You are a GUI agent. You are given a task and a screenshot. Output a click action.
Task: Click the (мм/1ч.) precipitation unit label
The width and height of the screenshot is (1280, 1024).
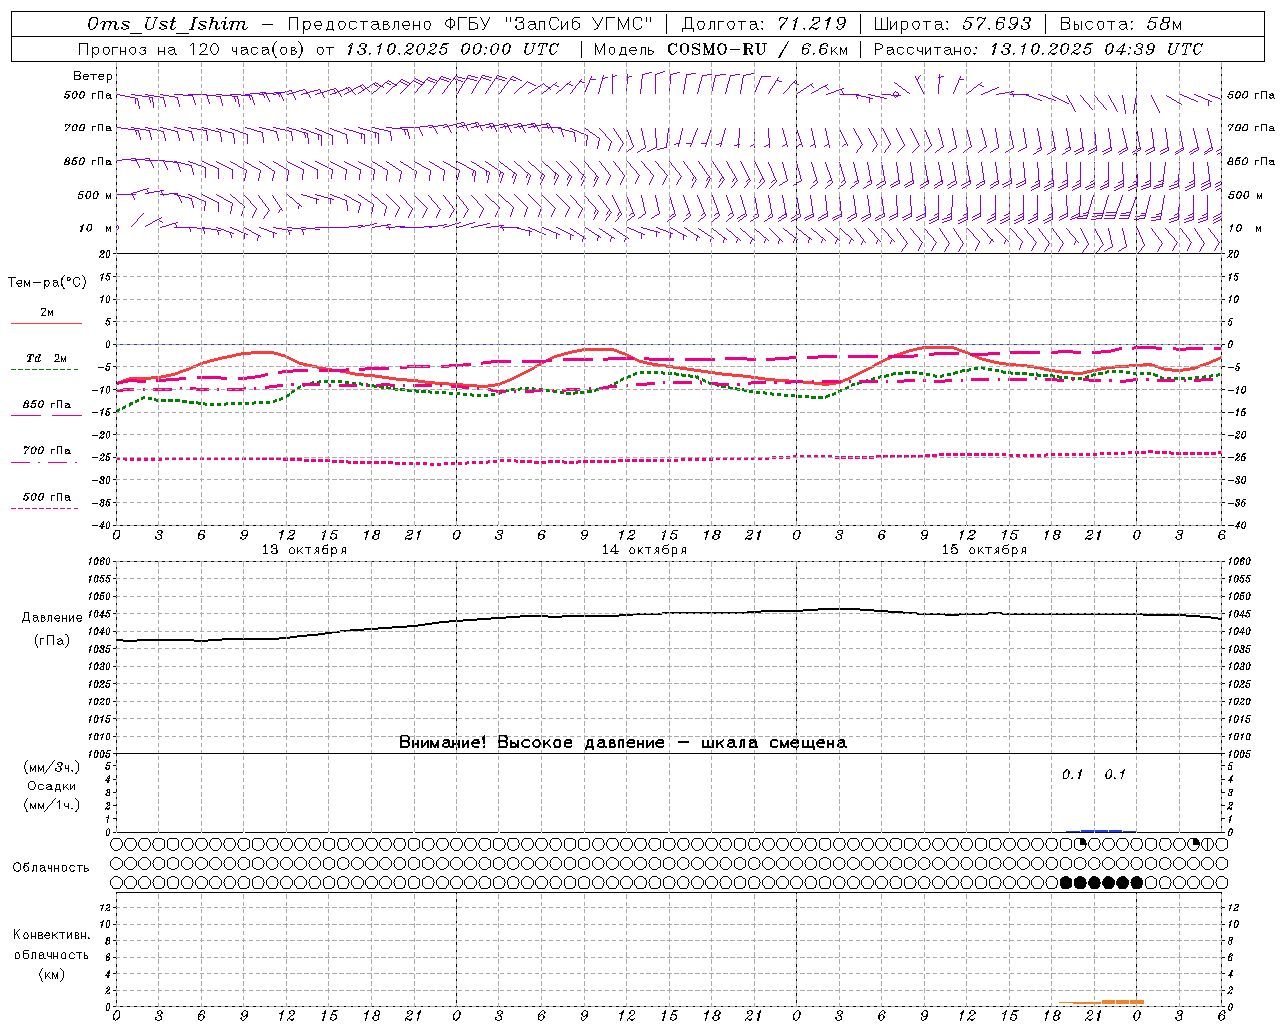52,805
